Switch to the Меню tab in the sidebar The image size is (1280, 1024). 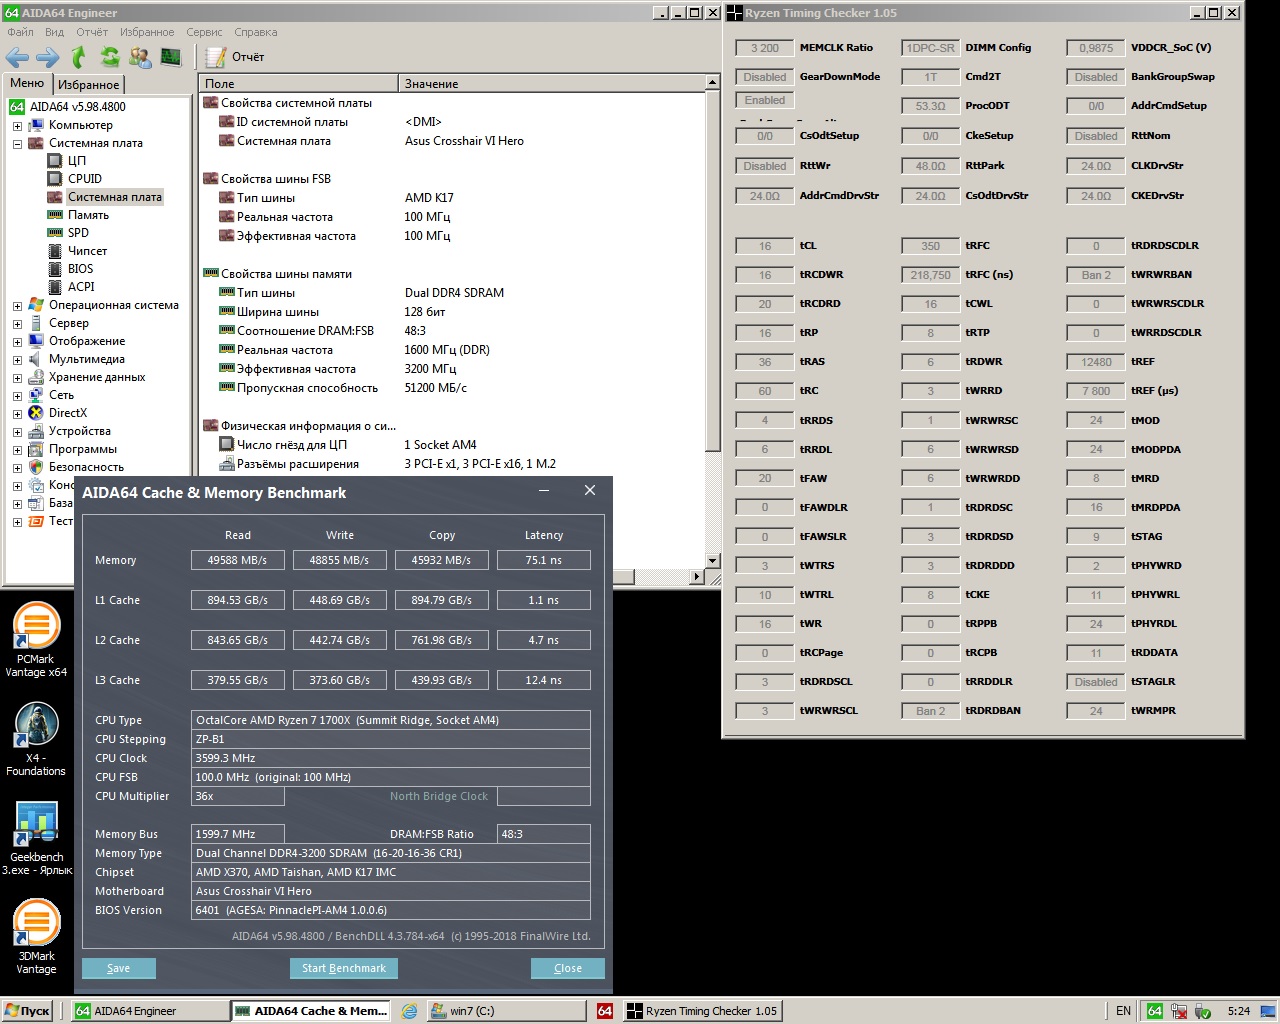click(27, 83)
